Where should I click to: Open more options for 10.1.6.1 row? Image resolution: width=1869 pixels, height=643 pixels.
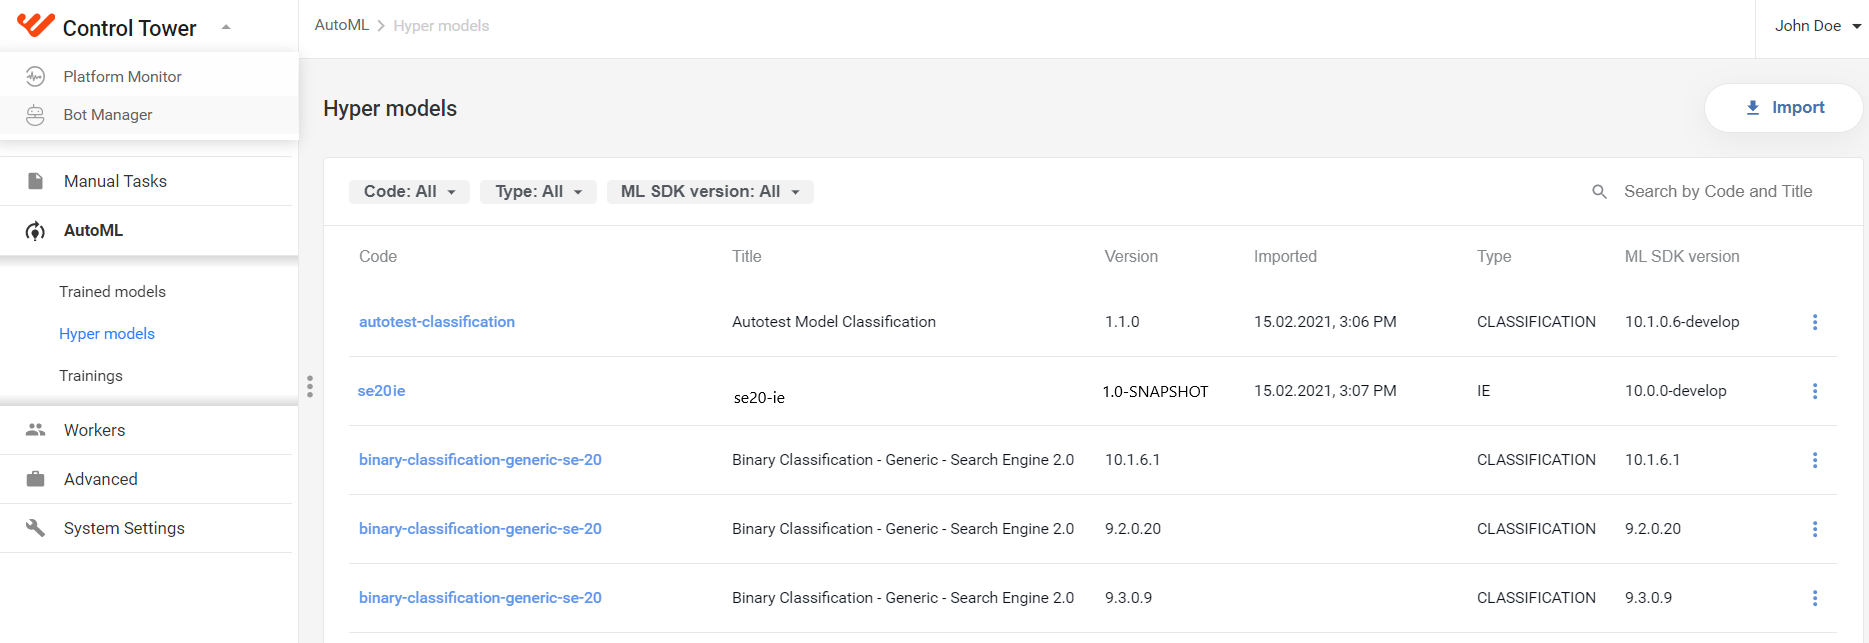(1815, 460)
